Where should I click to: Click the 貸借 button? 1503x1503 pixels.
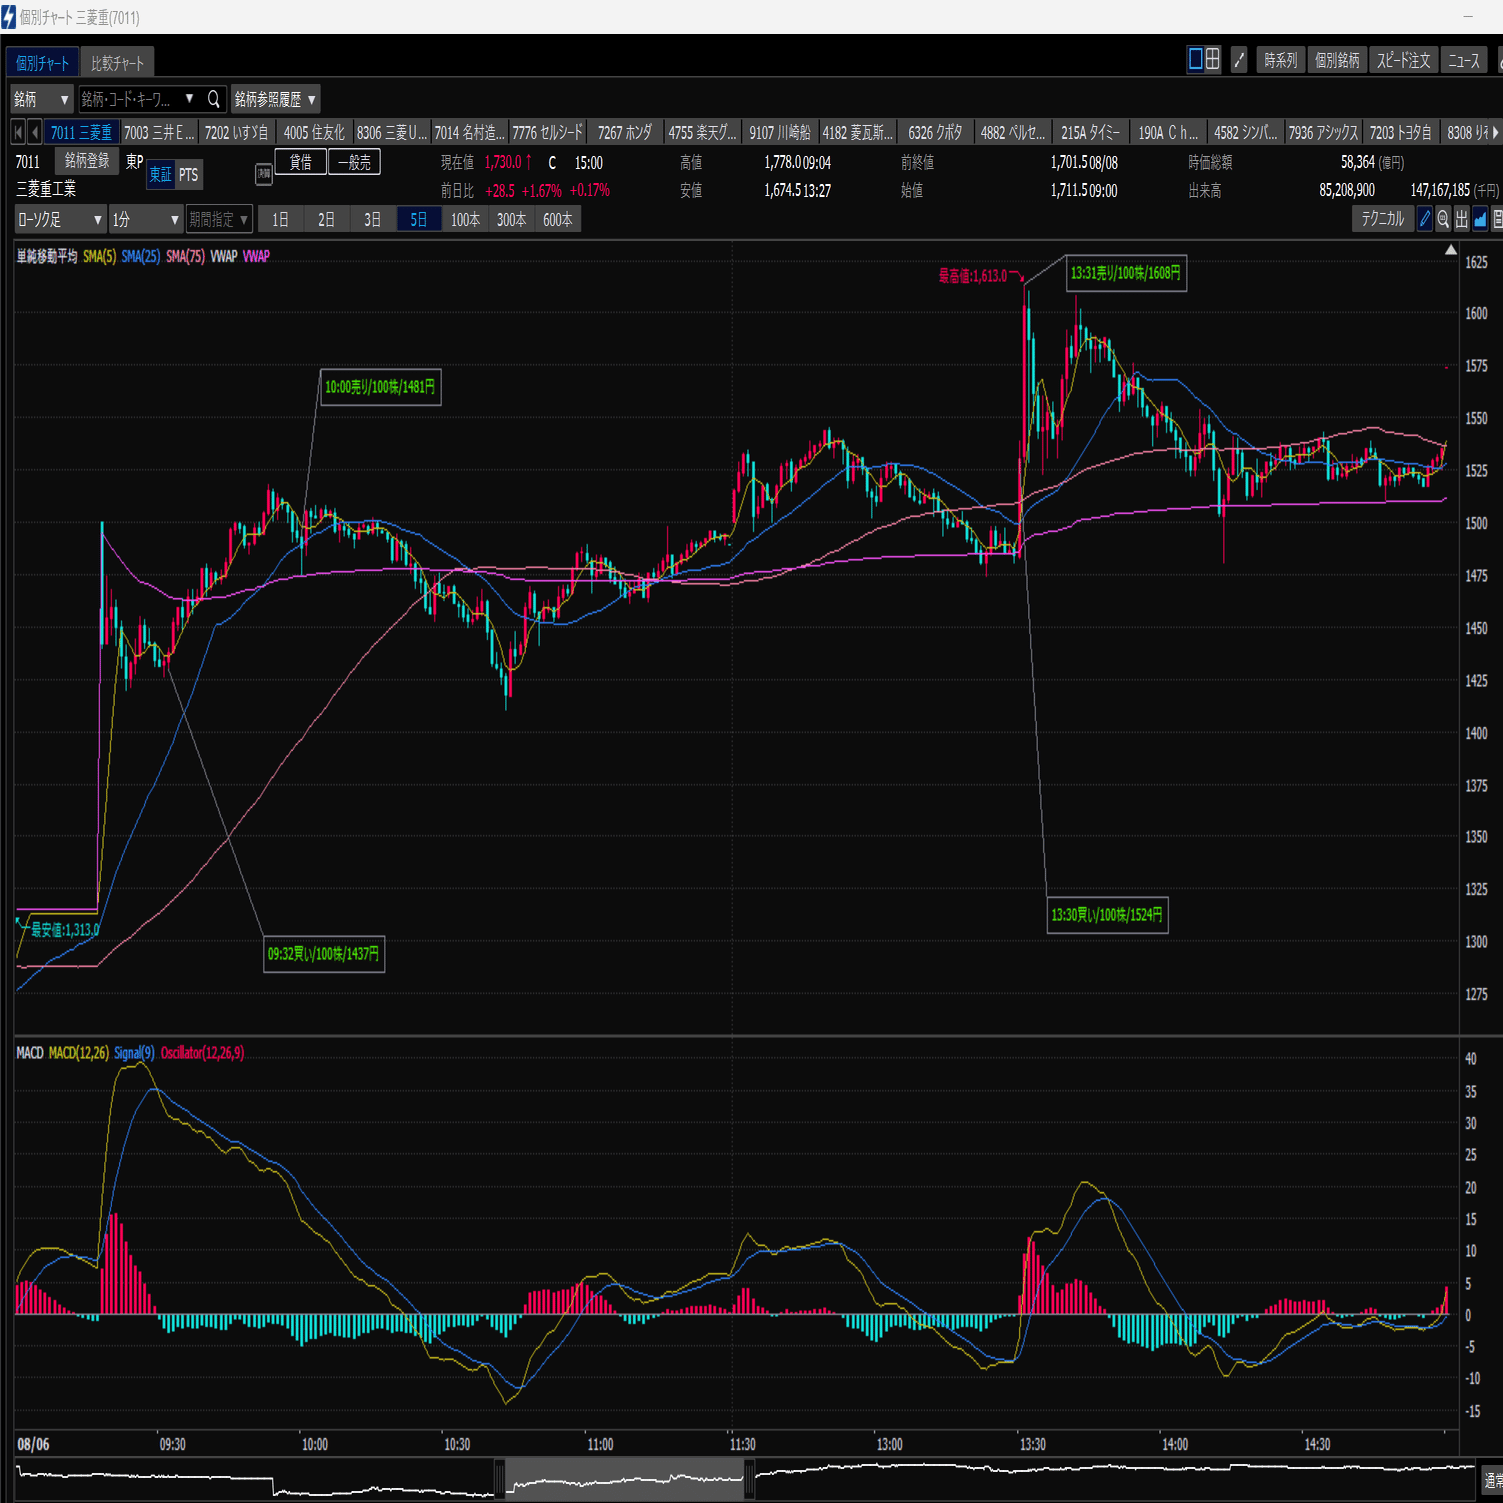[300, 162]
